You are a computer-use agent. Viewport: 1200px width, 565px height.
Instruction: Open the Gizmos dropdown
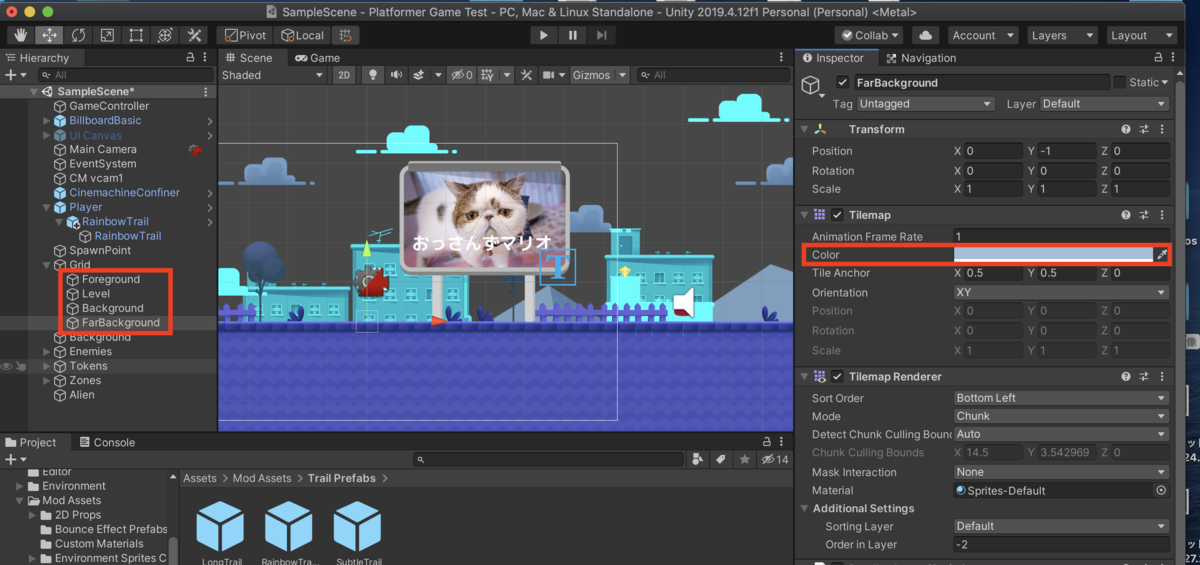click(x=599, y=75)
